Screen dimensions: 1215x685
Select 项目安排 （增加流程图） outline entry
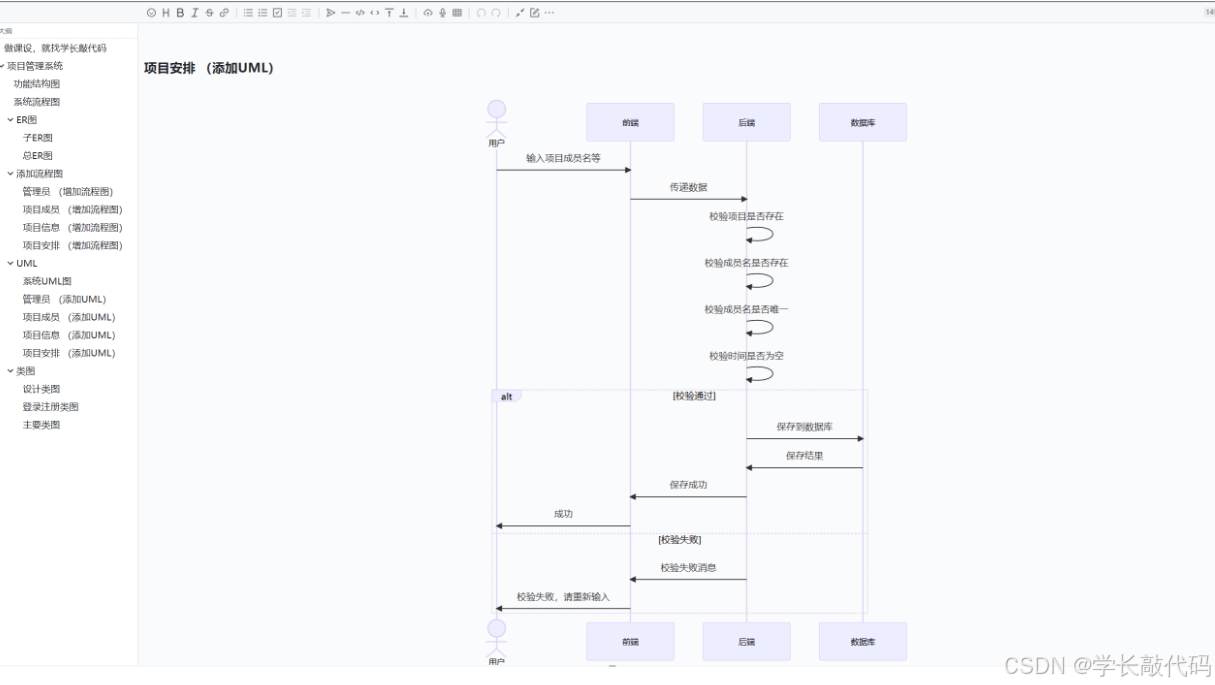pos(73,246)
